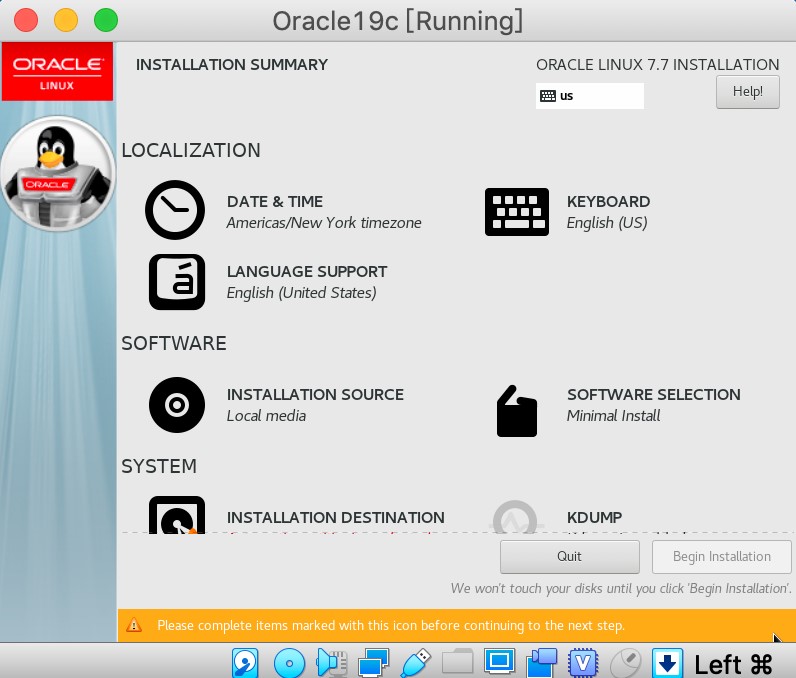Image resolution: width=796 pixels, height=678 pixels.
Task: Click VirtualBox CPU virtualization V icon
Action: [583, 663]
